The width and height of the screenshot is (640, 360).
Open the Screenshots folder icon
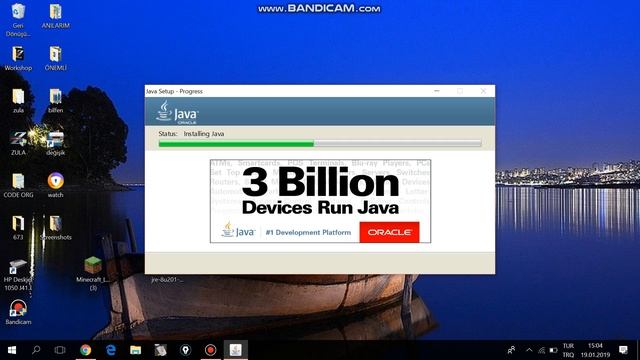tap(56, 228)
